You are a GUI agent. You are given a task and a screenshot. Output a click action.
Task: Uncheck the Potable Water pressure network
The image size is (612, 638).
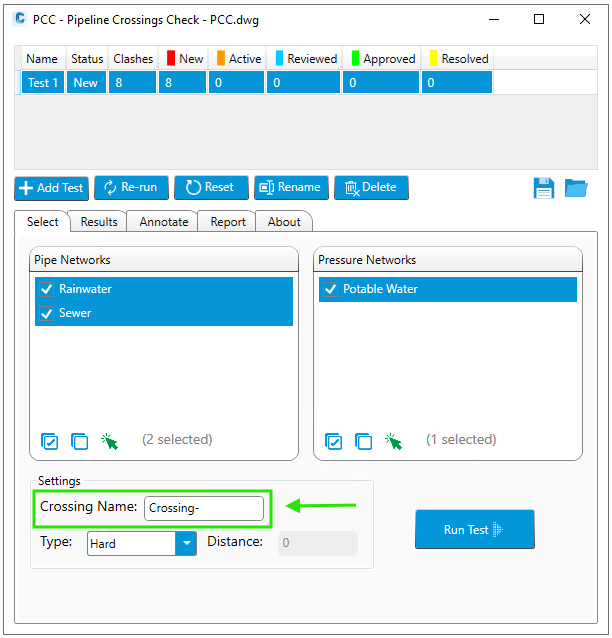coord(330,289)
